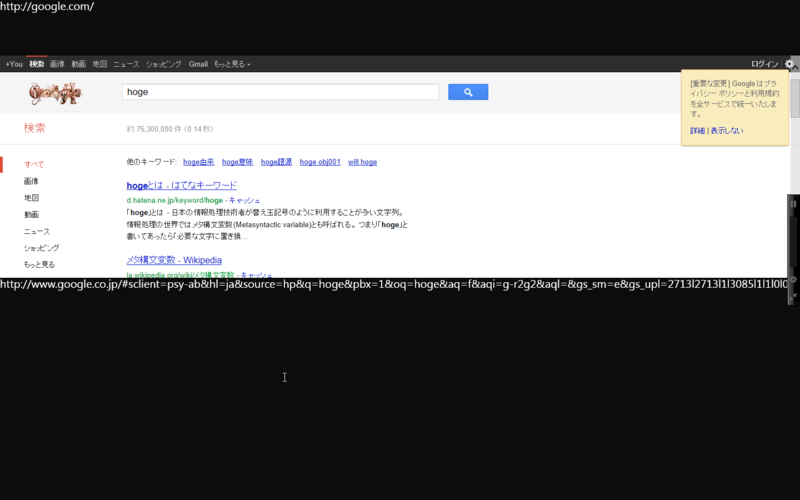Select 地図 filter in the left sidebar

click(31, 197)
